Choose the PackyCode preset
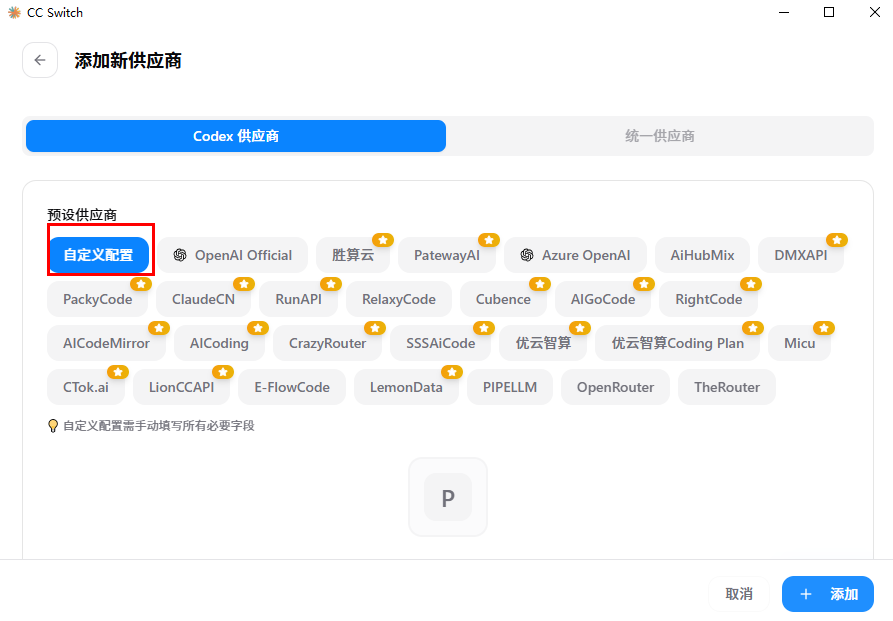This screenshot has width=893, height=621. 97,299
